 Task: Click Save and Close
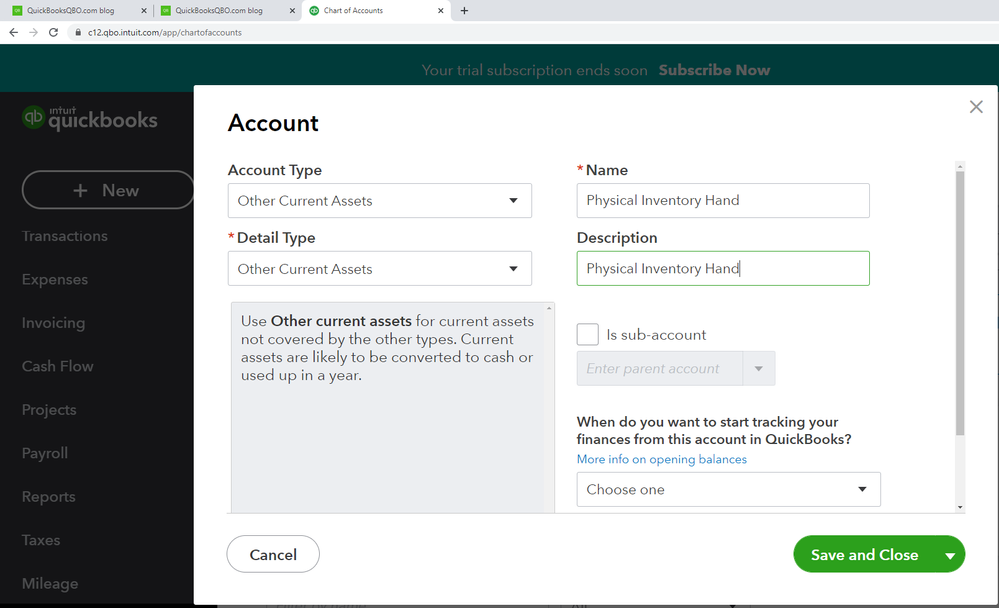(x=864, y=554)
